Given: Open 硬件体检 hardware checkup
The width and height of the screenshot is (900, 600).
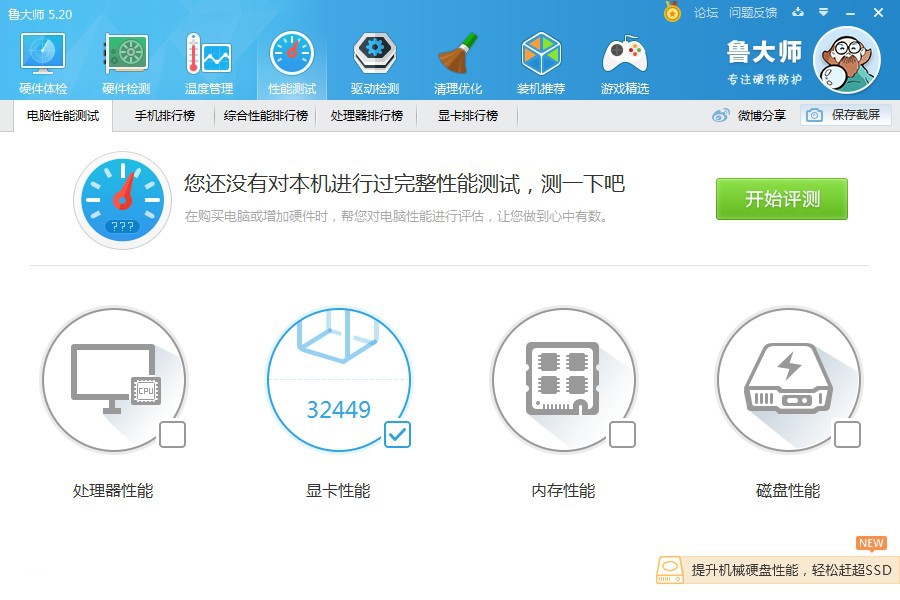Looking at the screenshot, I should [x=43, y=63].
